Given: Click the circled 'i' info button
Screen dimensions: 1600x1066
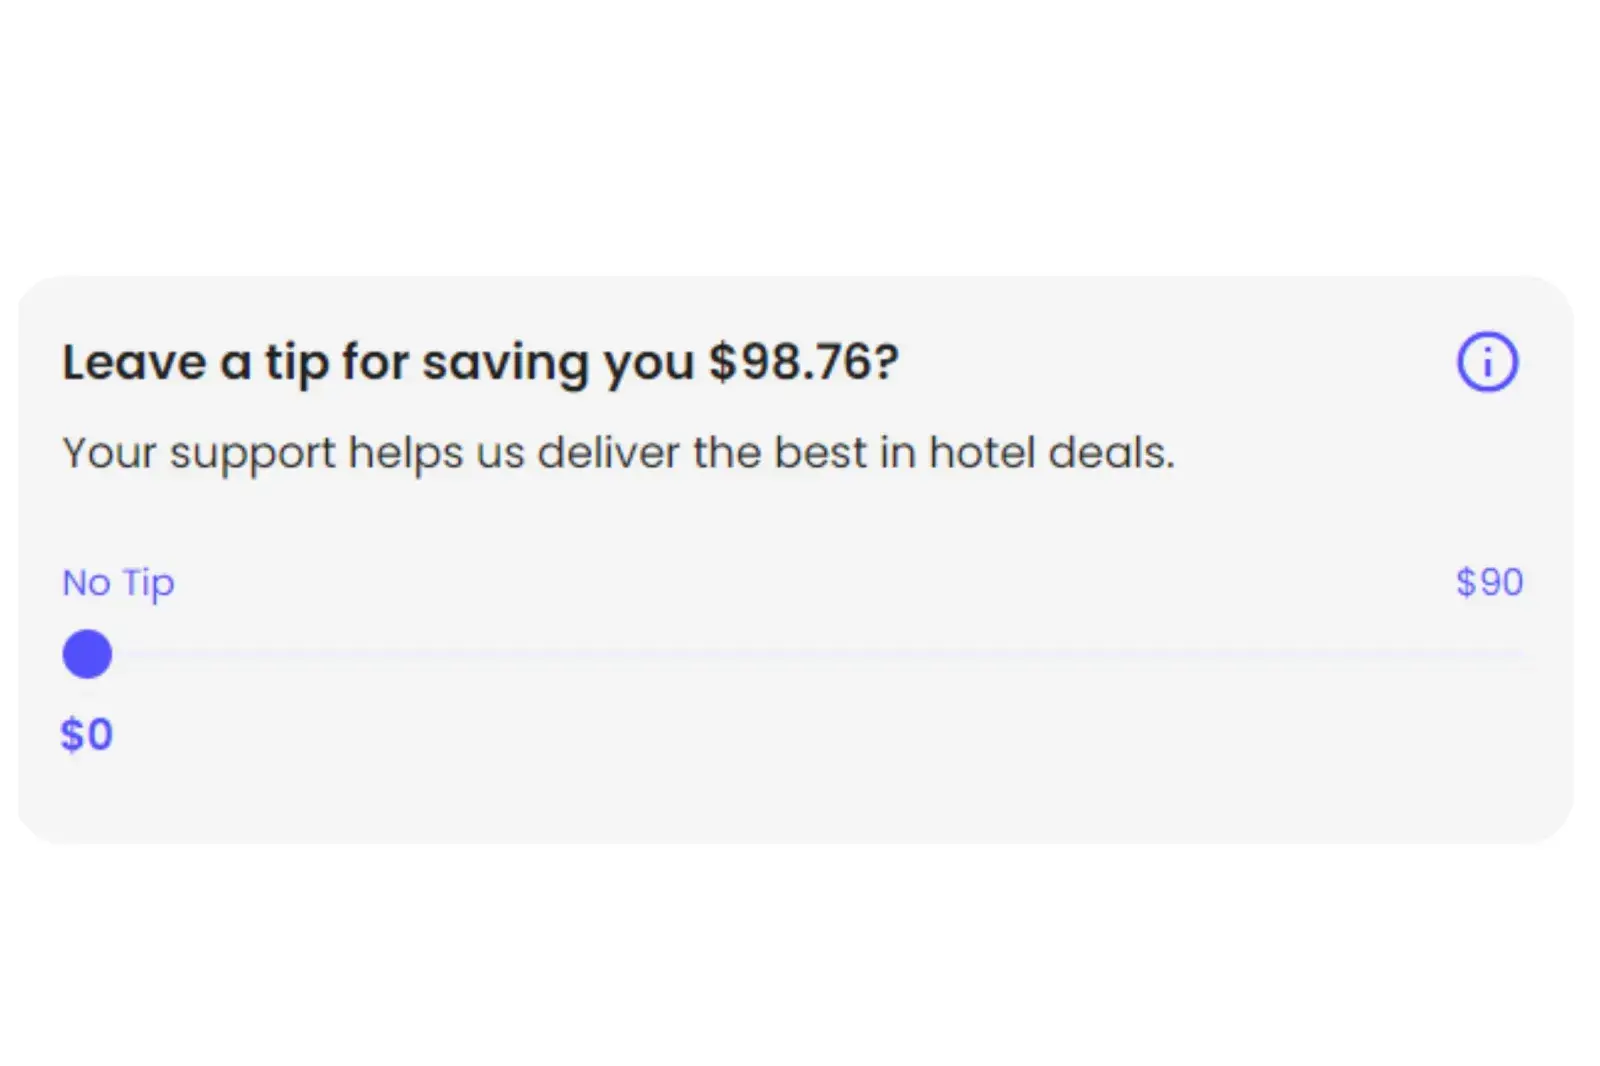Looking at the screenshot, I should tap(1487, 362).
